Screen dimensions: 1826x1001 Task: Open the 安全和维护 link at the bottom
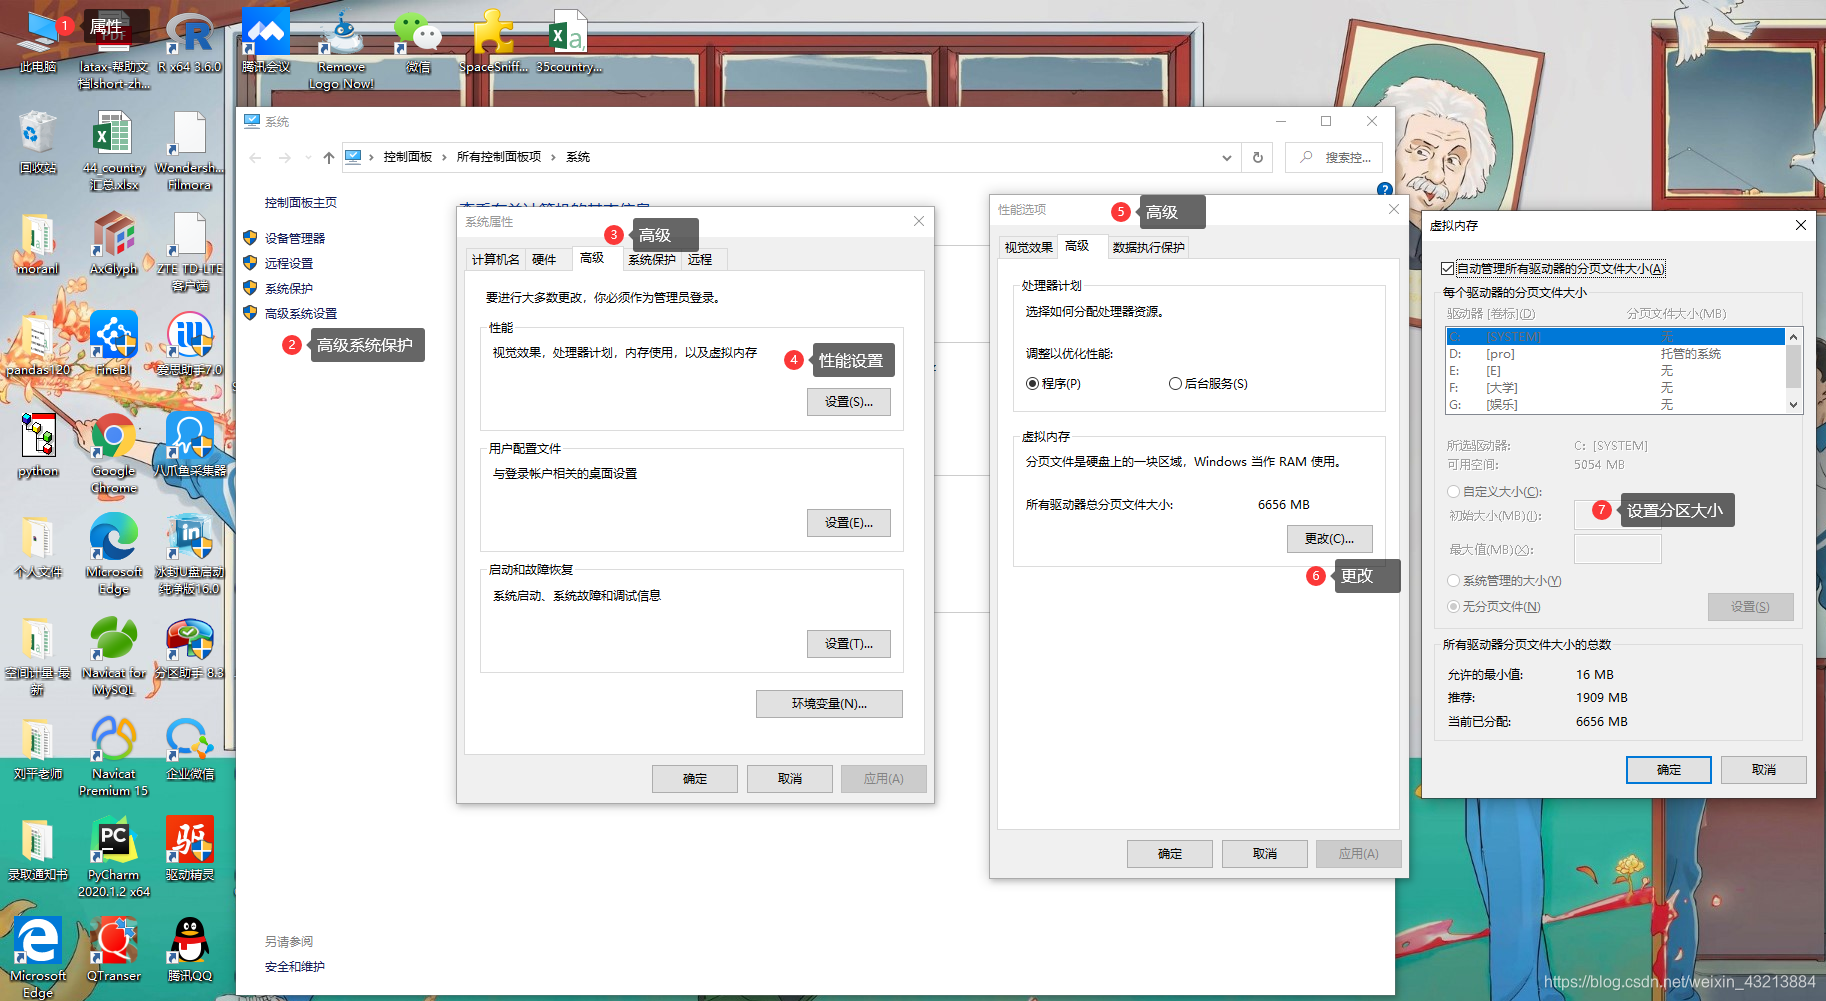(x=295, y=967)
